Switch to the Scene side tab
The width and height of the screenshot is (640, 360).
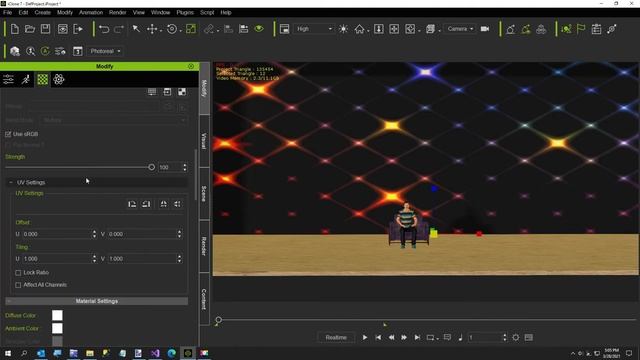204,193
